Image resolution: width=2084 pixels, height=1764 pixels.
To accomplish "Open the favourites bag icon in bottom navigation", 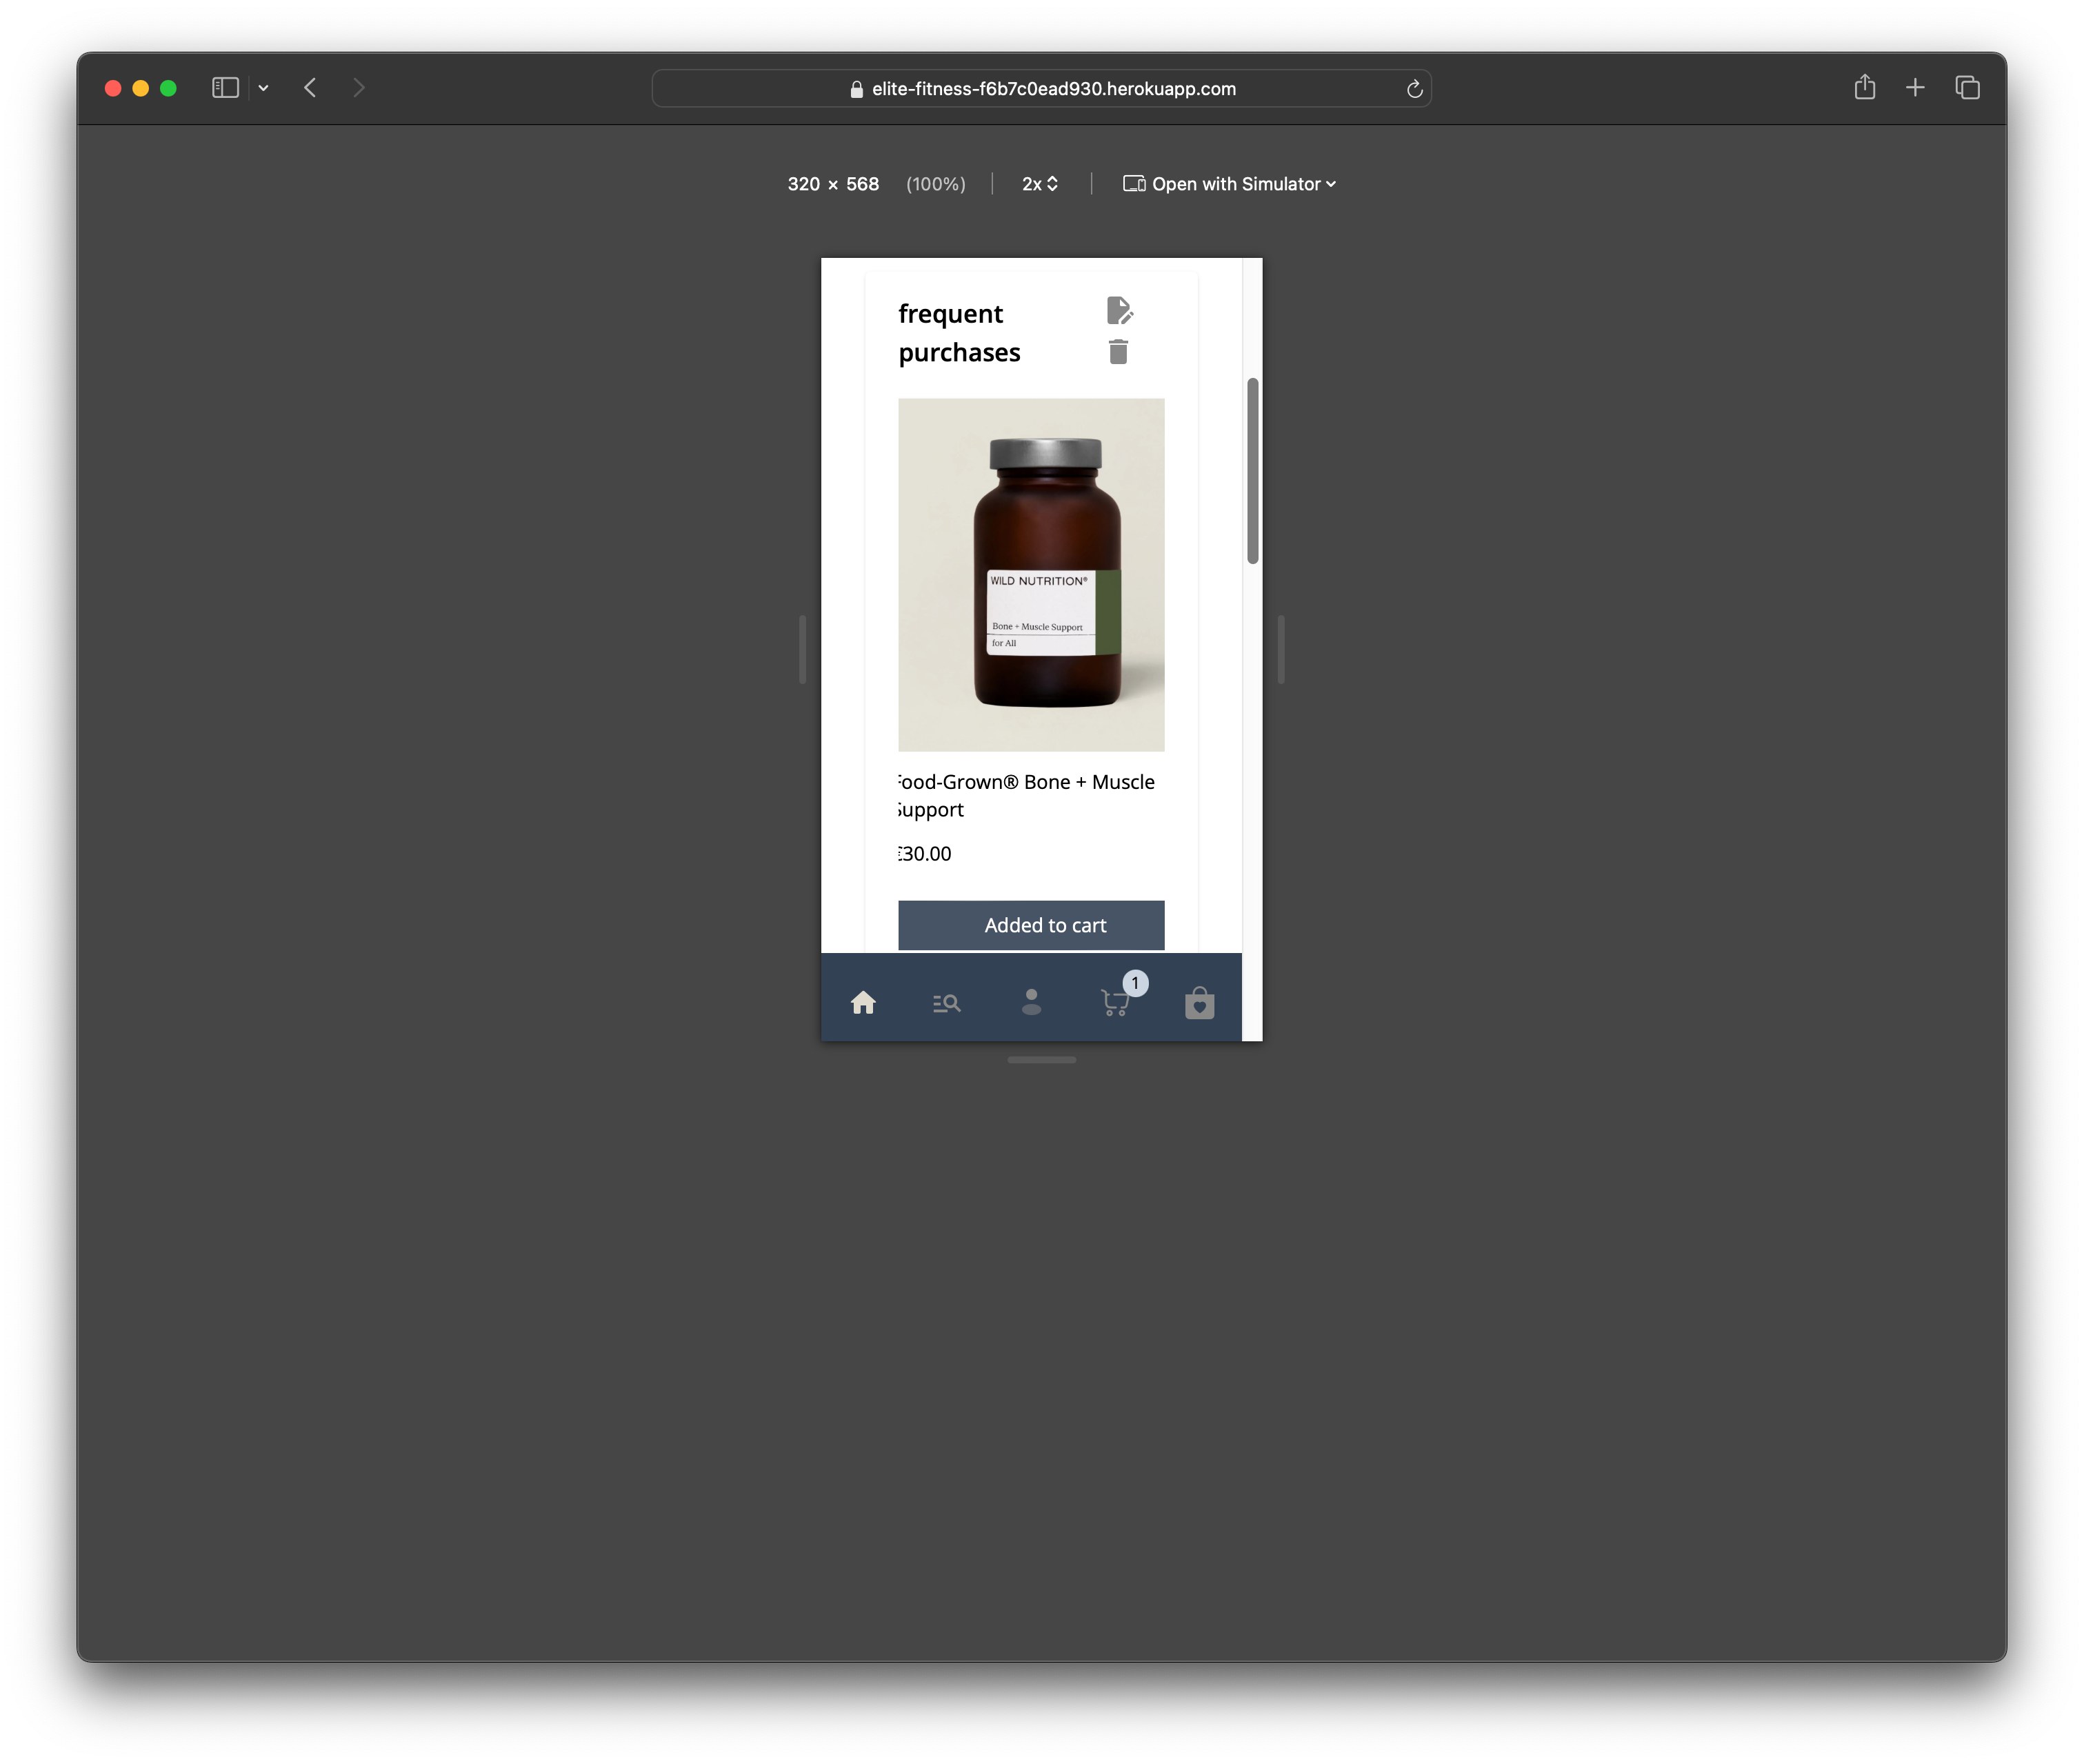I will click(1199, 1002).
